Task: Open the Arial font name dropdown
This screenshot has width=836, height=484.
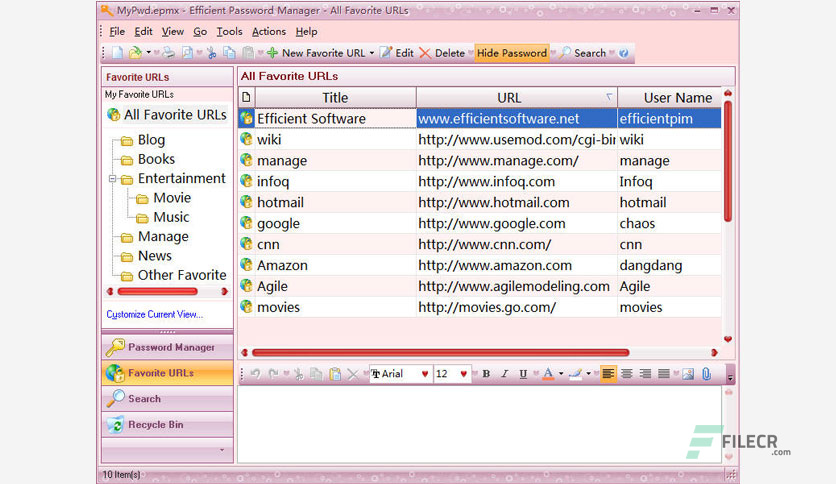Action: pyautogui.click(x=425, y=374)
